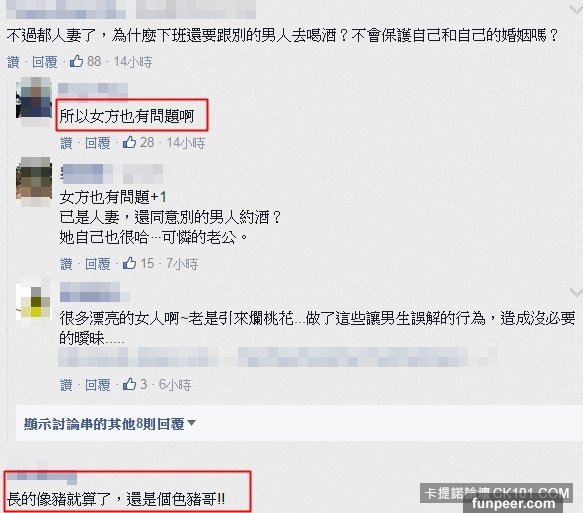Click thumbs-up icon with 88 likes
This screenshot has width=583, height=513.
pyautogui.click(x=77, y=61)
